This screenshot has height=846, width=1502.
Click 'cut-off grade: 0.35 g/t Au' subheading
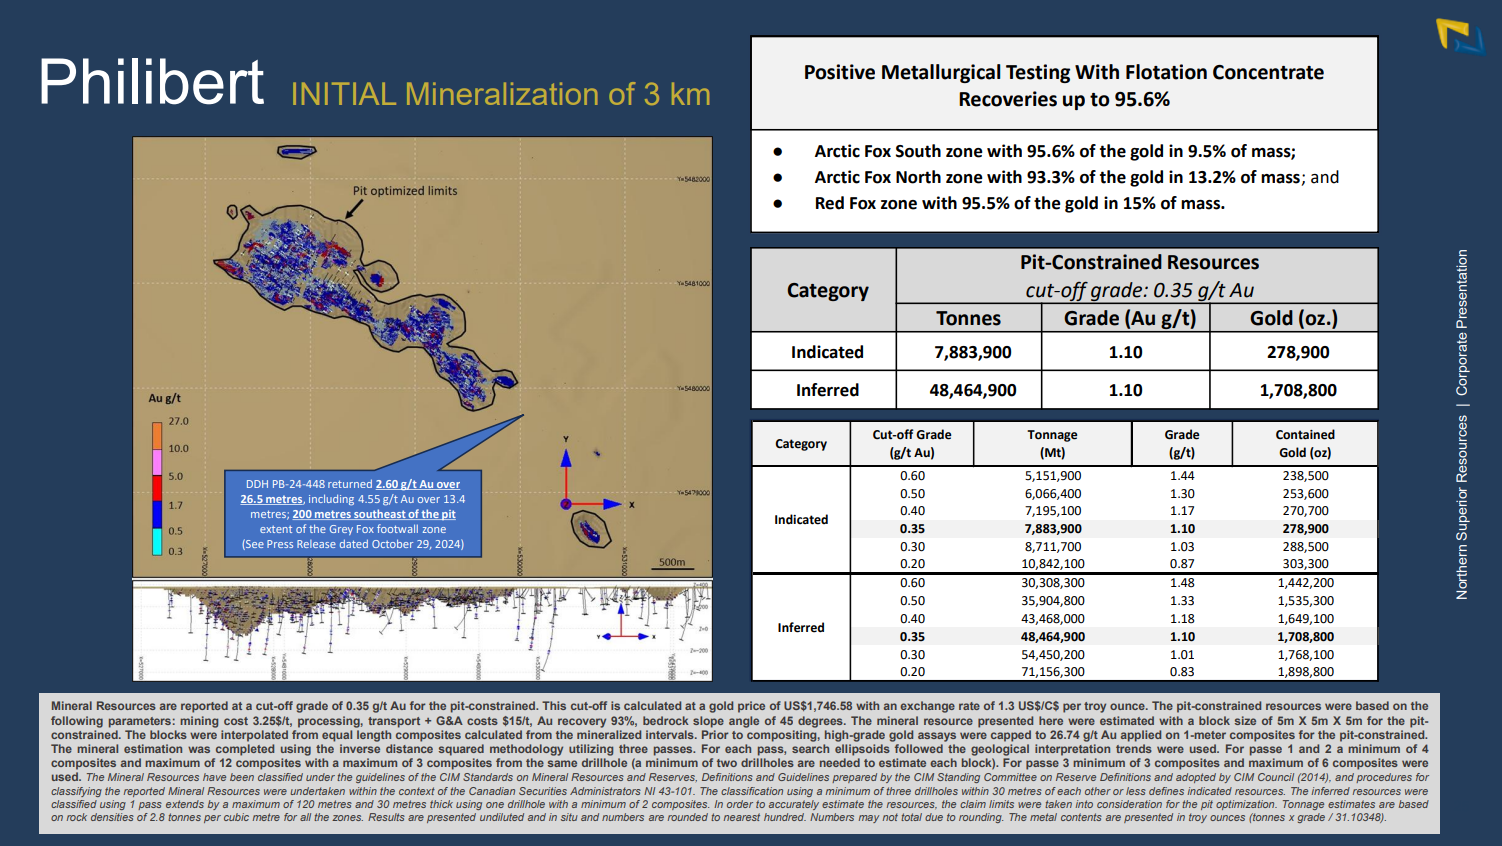[x=1139, y=290]
